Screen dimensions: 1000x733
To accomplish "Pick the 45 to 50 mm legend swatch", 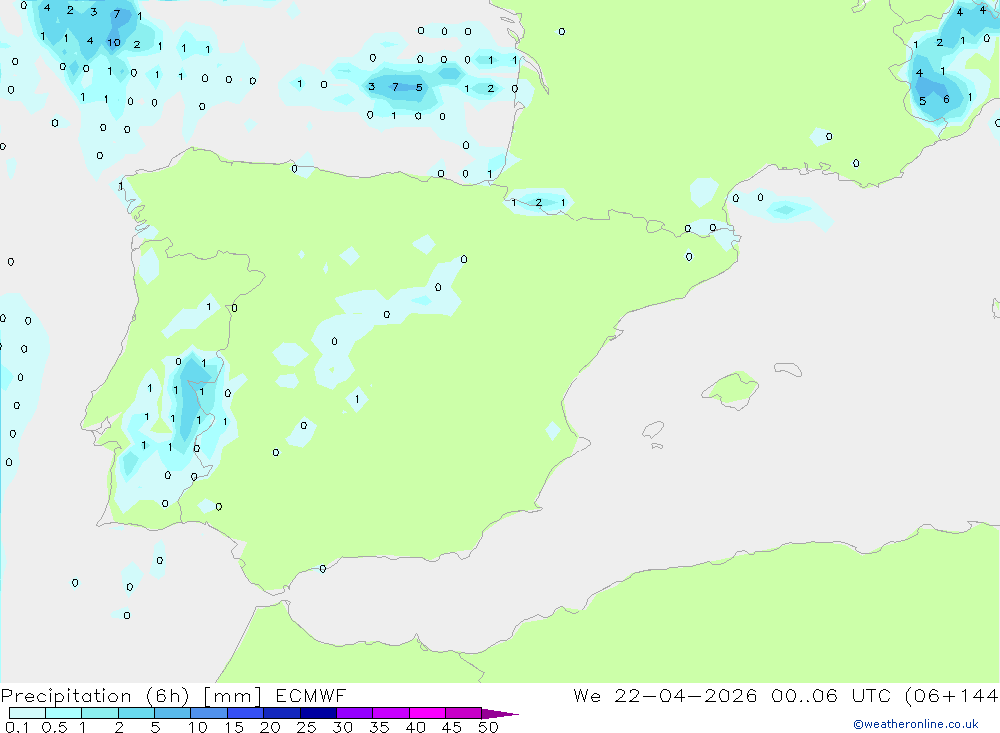I will (463, 713).
